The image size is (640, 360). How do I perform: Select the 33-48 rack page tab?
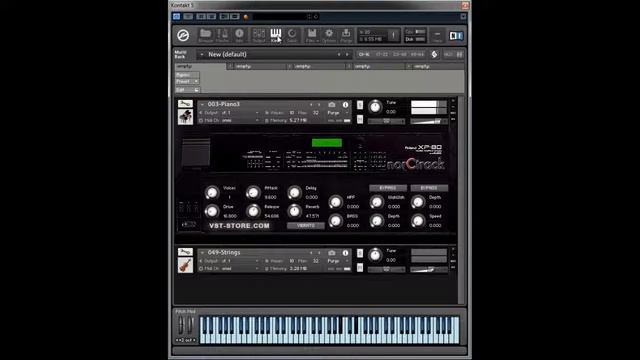tap(400, 54)
